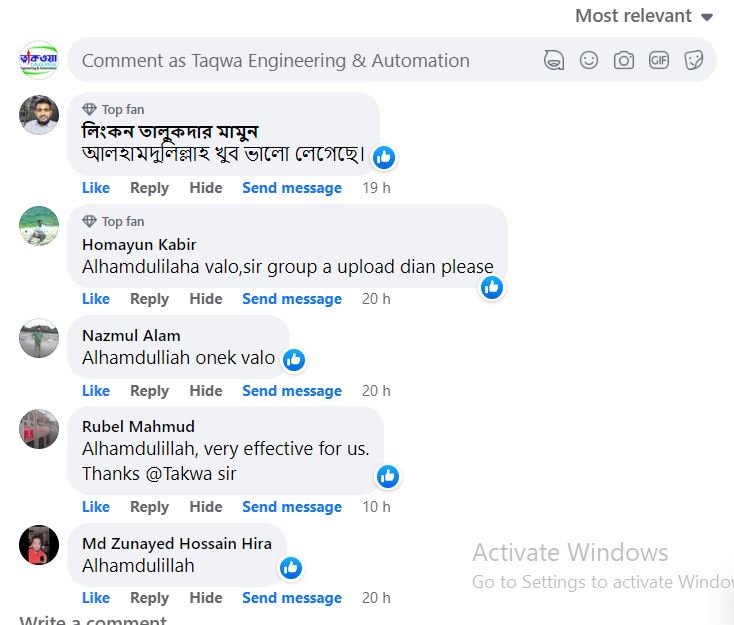Click Rubel Mahmud's profile picture

click(x=39, y=430)
